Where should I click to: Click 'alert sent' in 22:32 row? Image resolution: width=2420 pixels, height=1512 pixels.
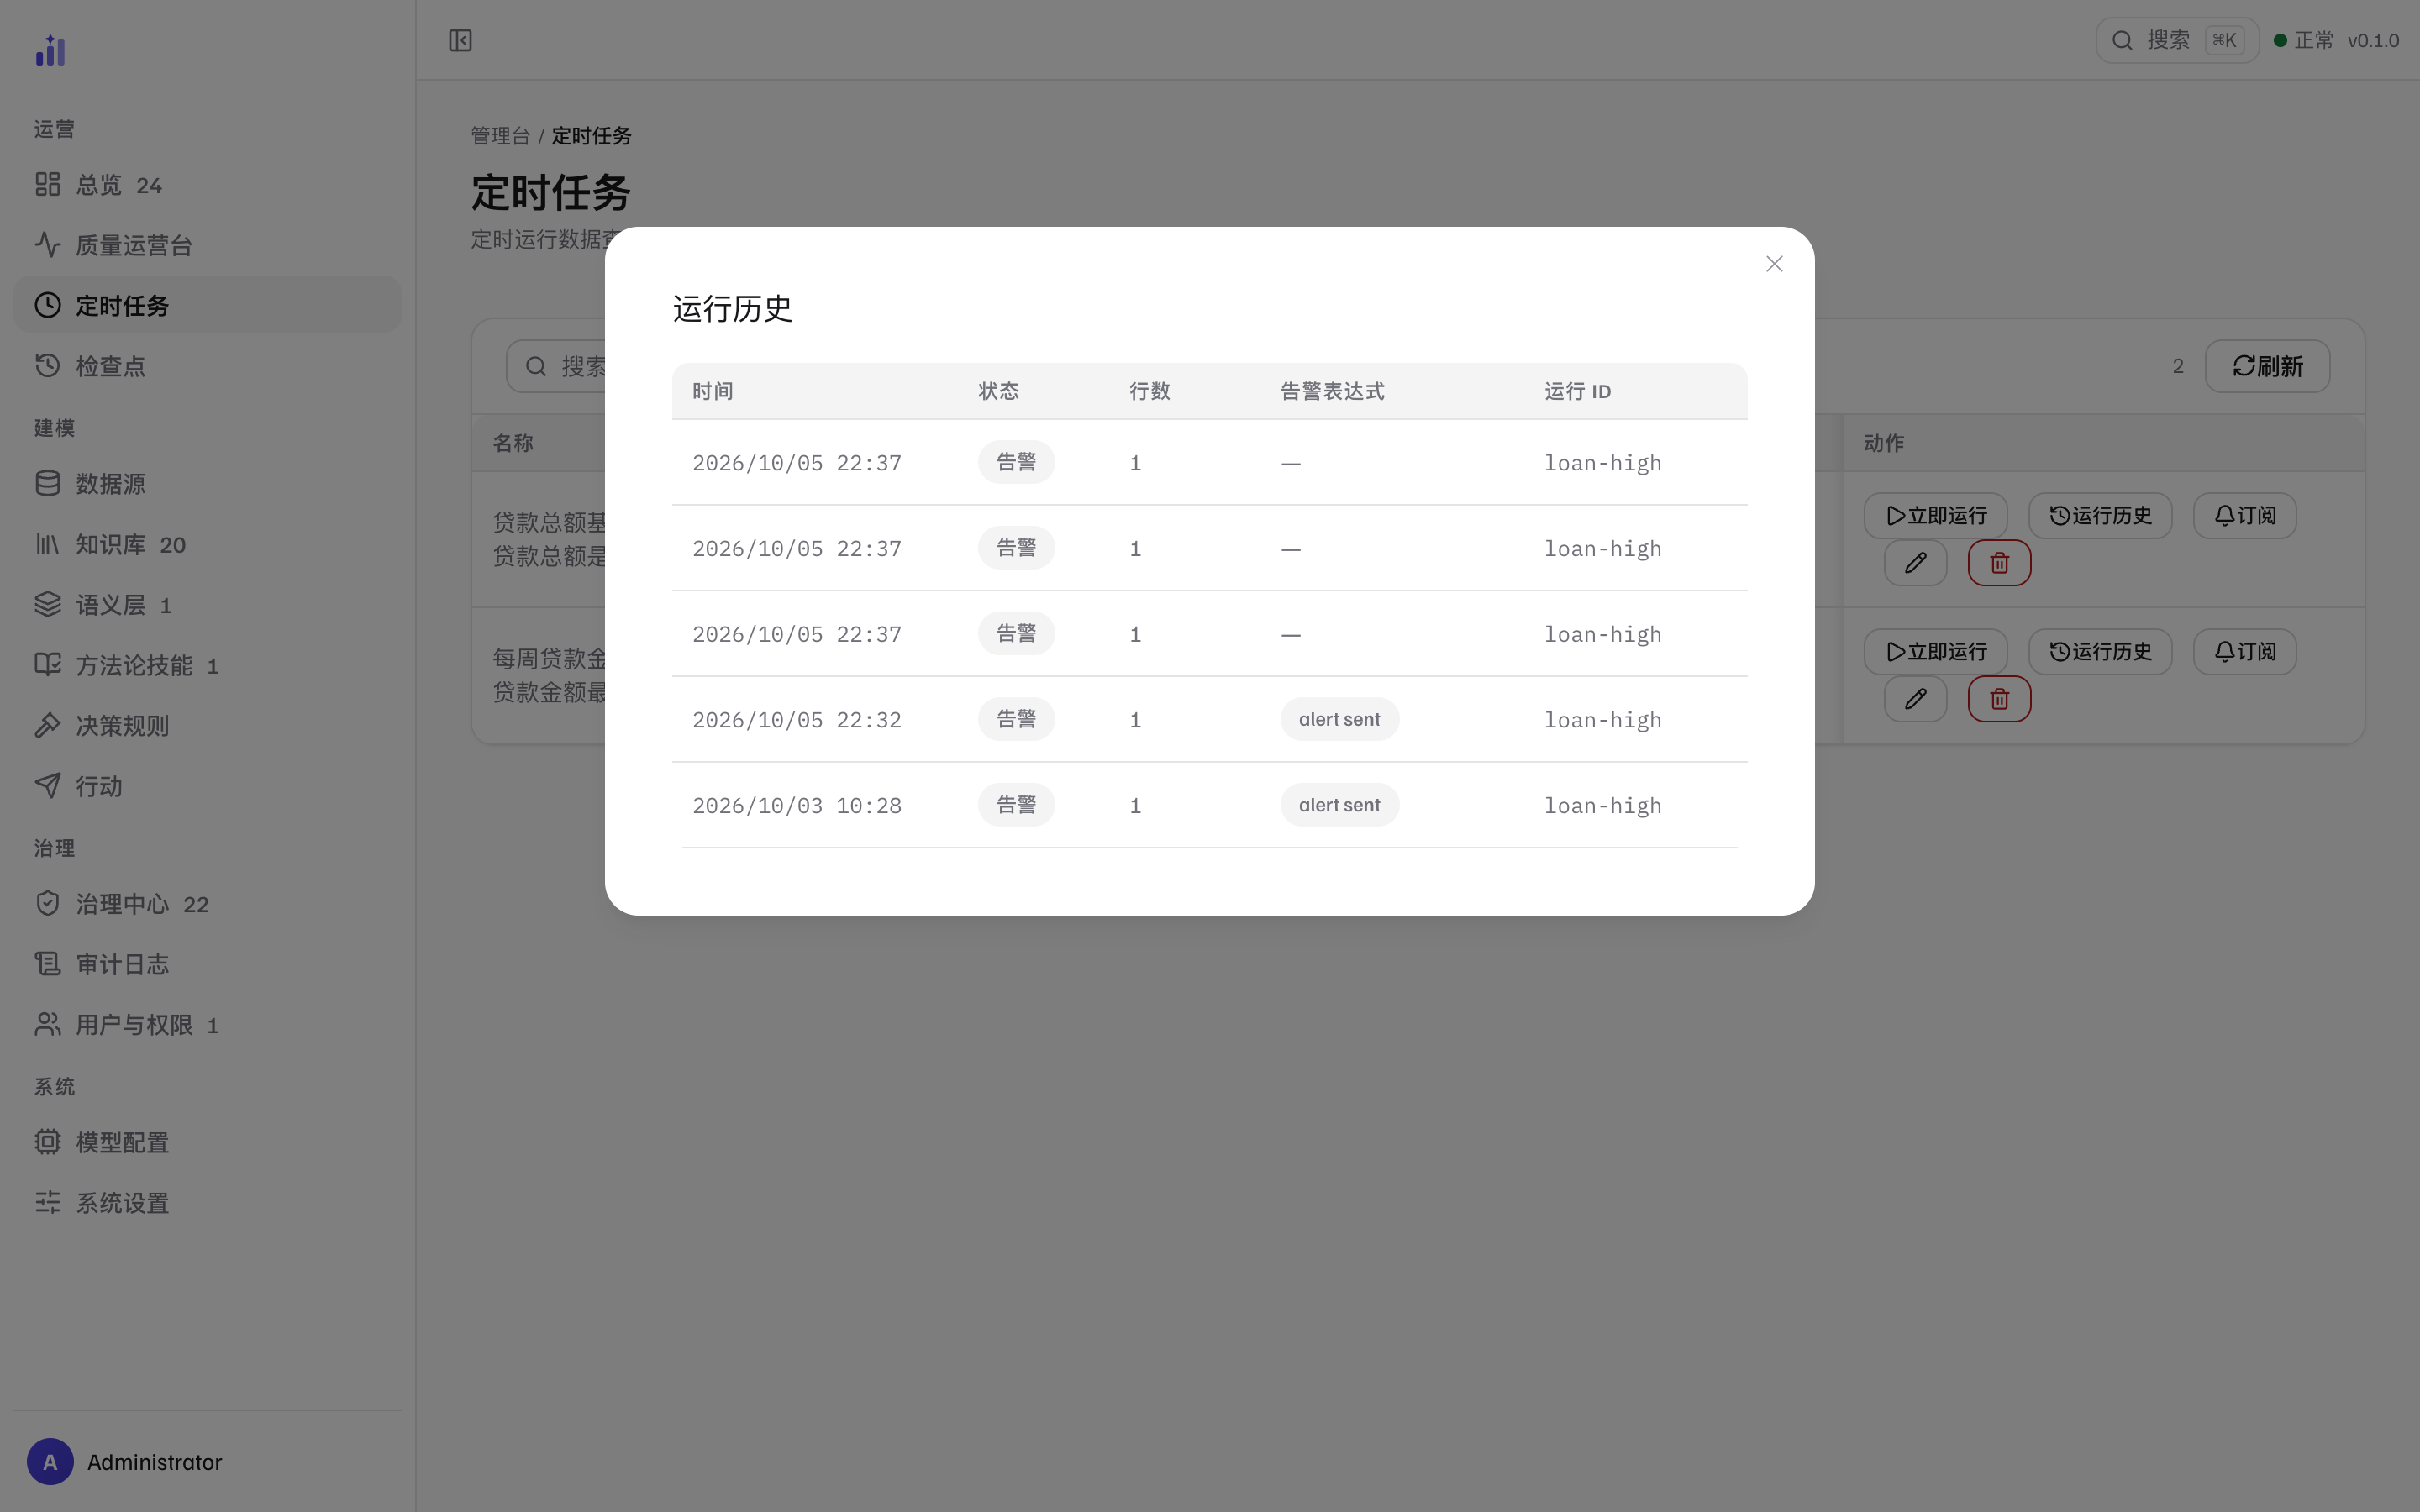[1339, 720]
